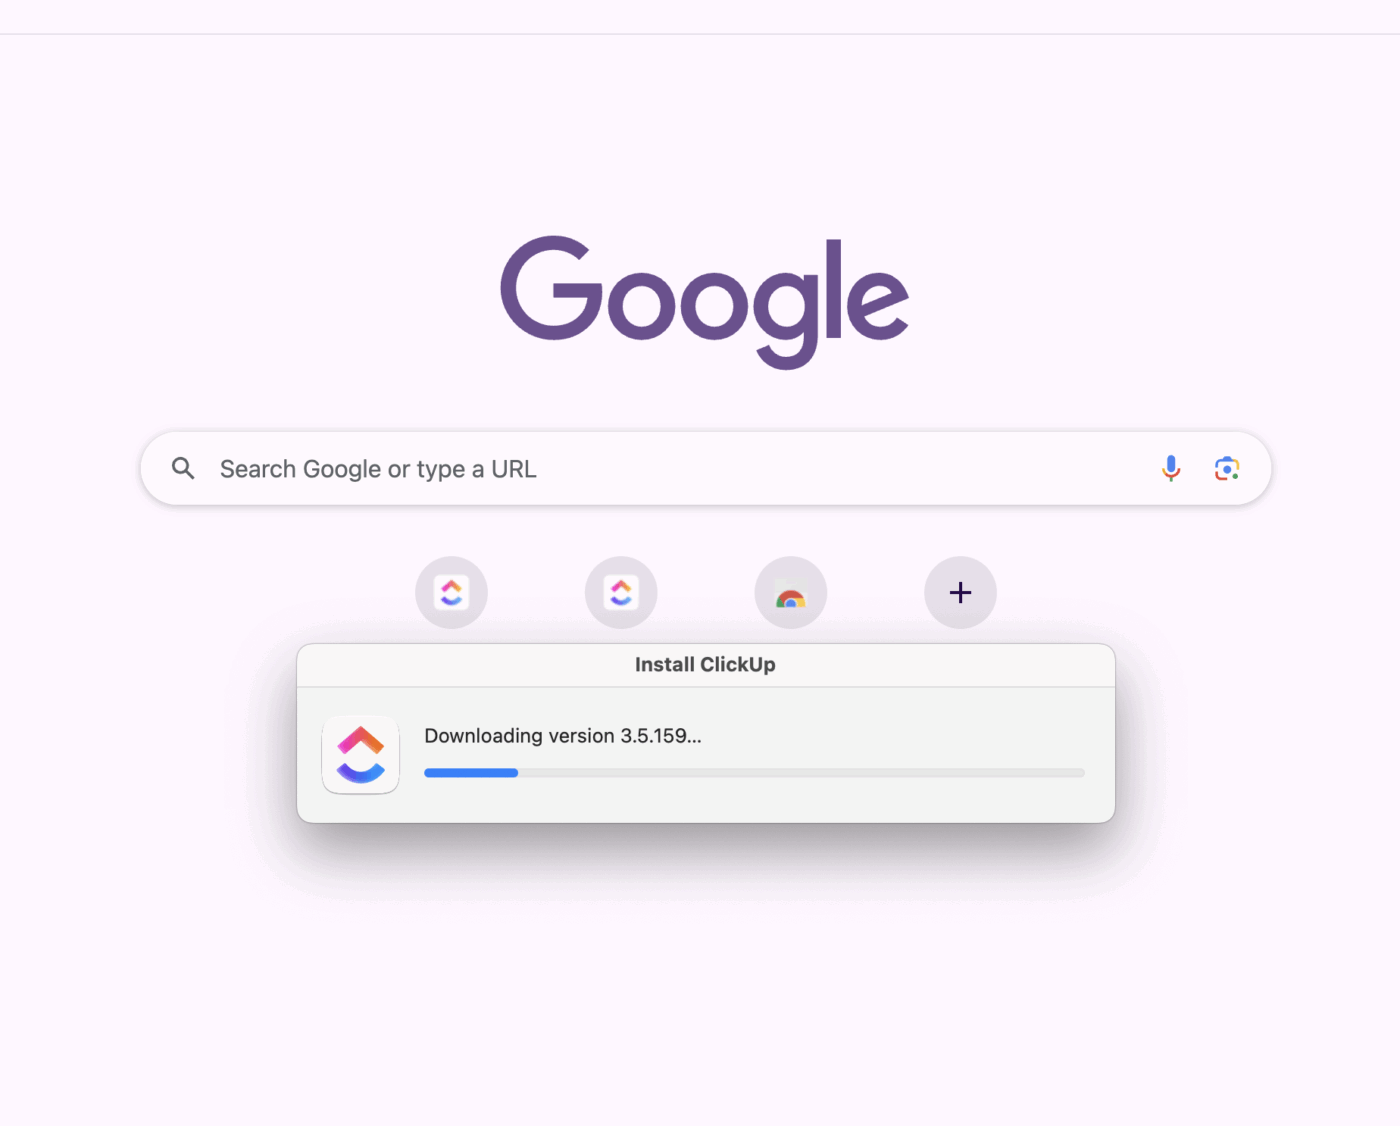
Task: Add a new shortcut with plus button
Action: [x=960, y=592]
